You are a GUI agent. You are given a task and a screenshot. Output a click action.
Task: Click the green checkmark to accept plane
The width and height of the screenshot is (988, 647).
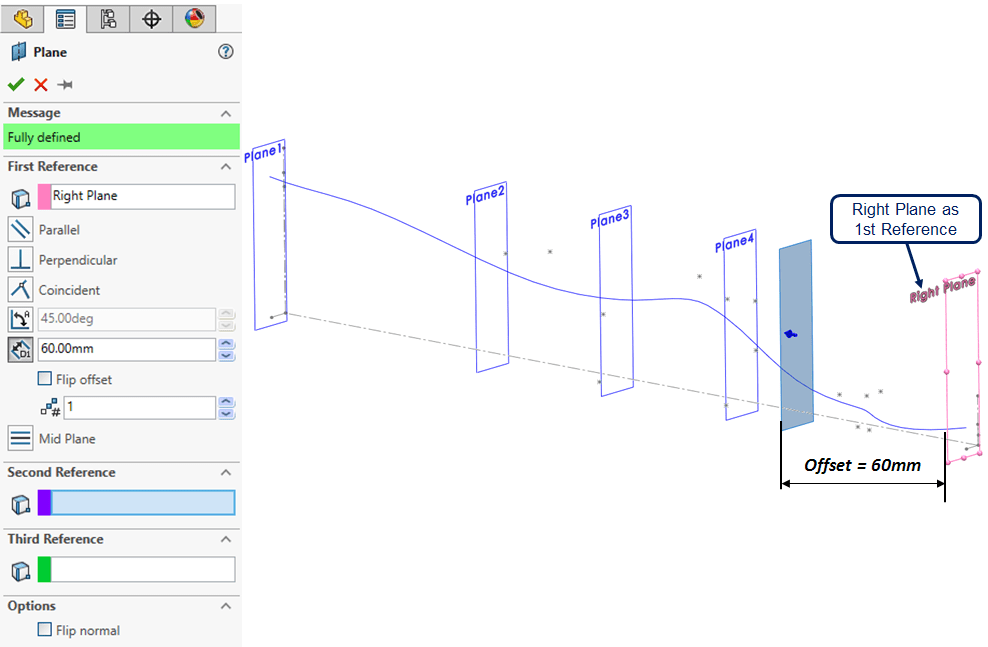coord(16,85)
